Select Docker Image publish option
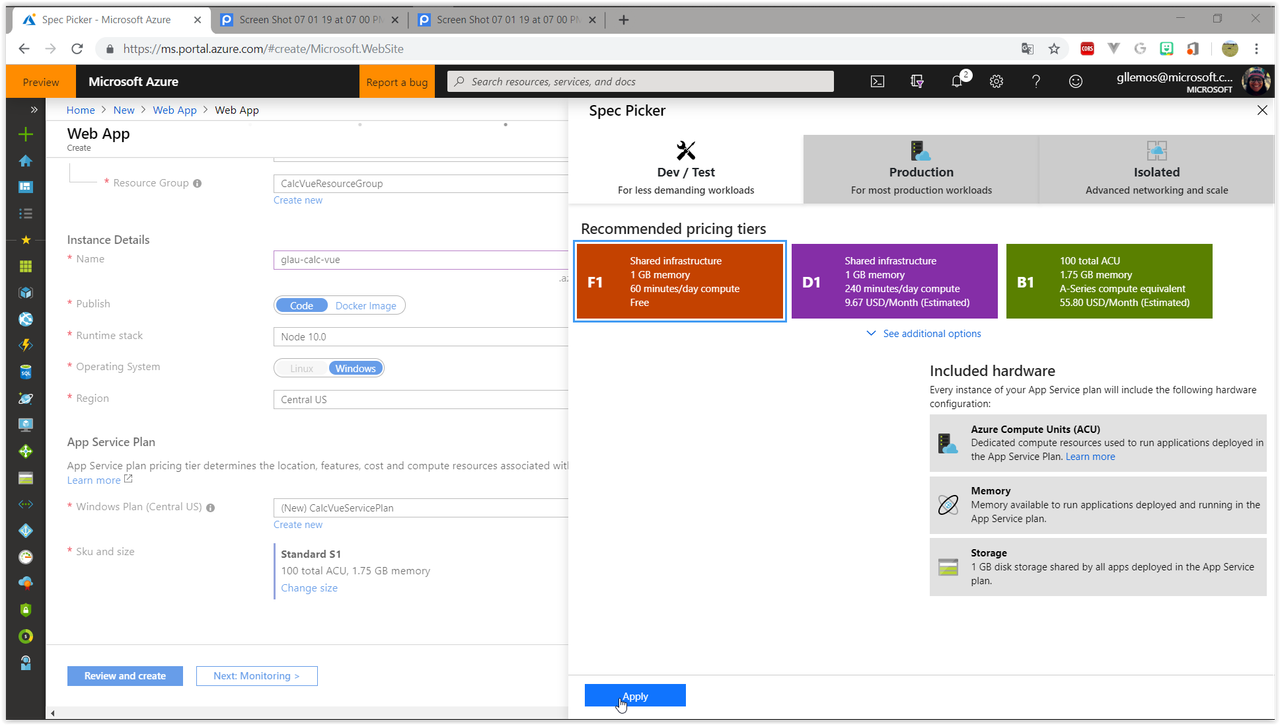The height and width of the screenshot is (725, 1280). click(366, 306)
